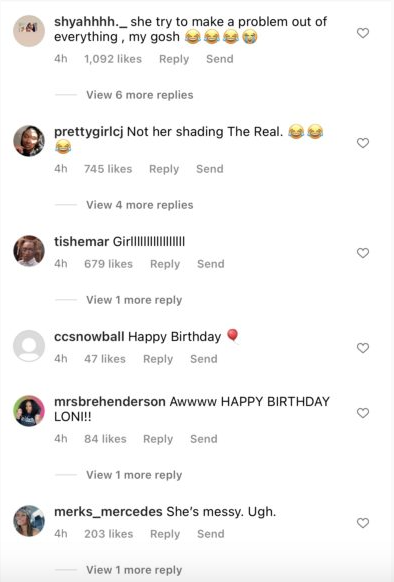Open shyahhhh._'s profile picture
This screenshot has height=582, width=394.
(29, 31)
